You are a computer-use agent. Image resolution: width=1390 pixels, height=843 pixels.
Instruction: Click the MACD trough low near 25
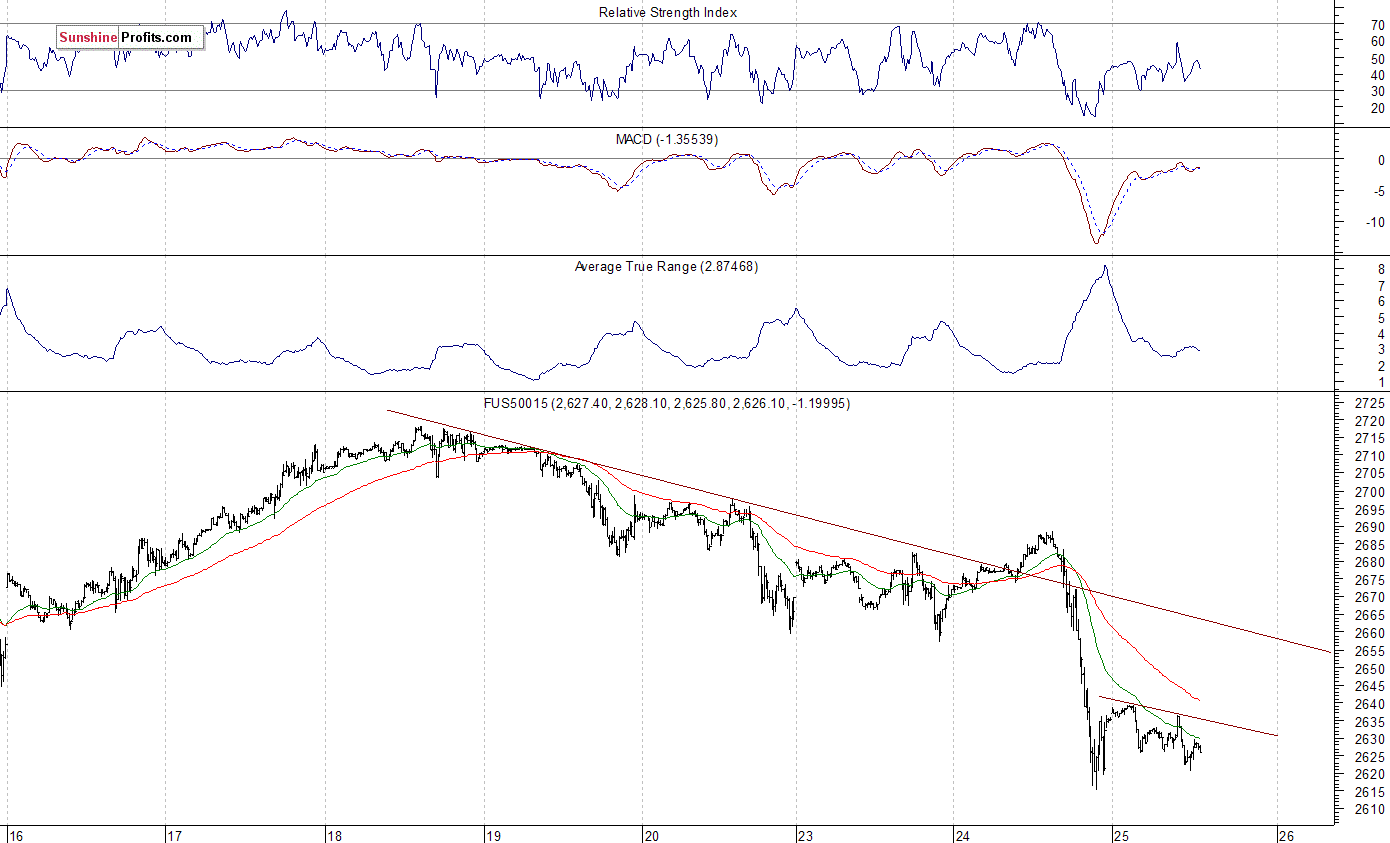pyautogui.click(x=1096, y=241)
